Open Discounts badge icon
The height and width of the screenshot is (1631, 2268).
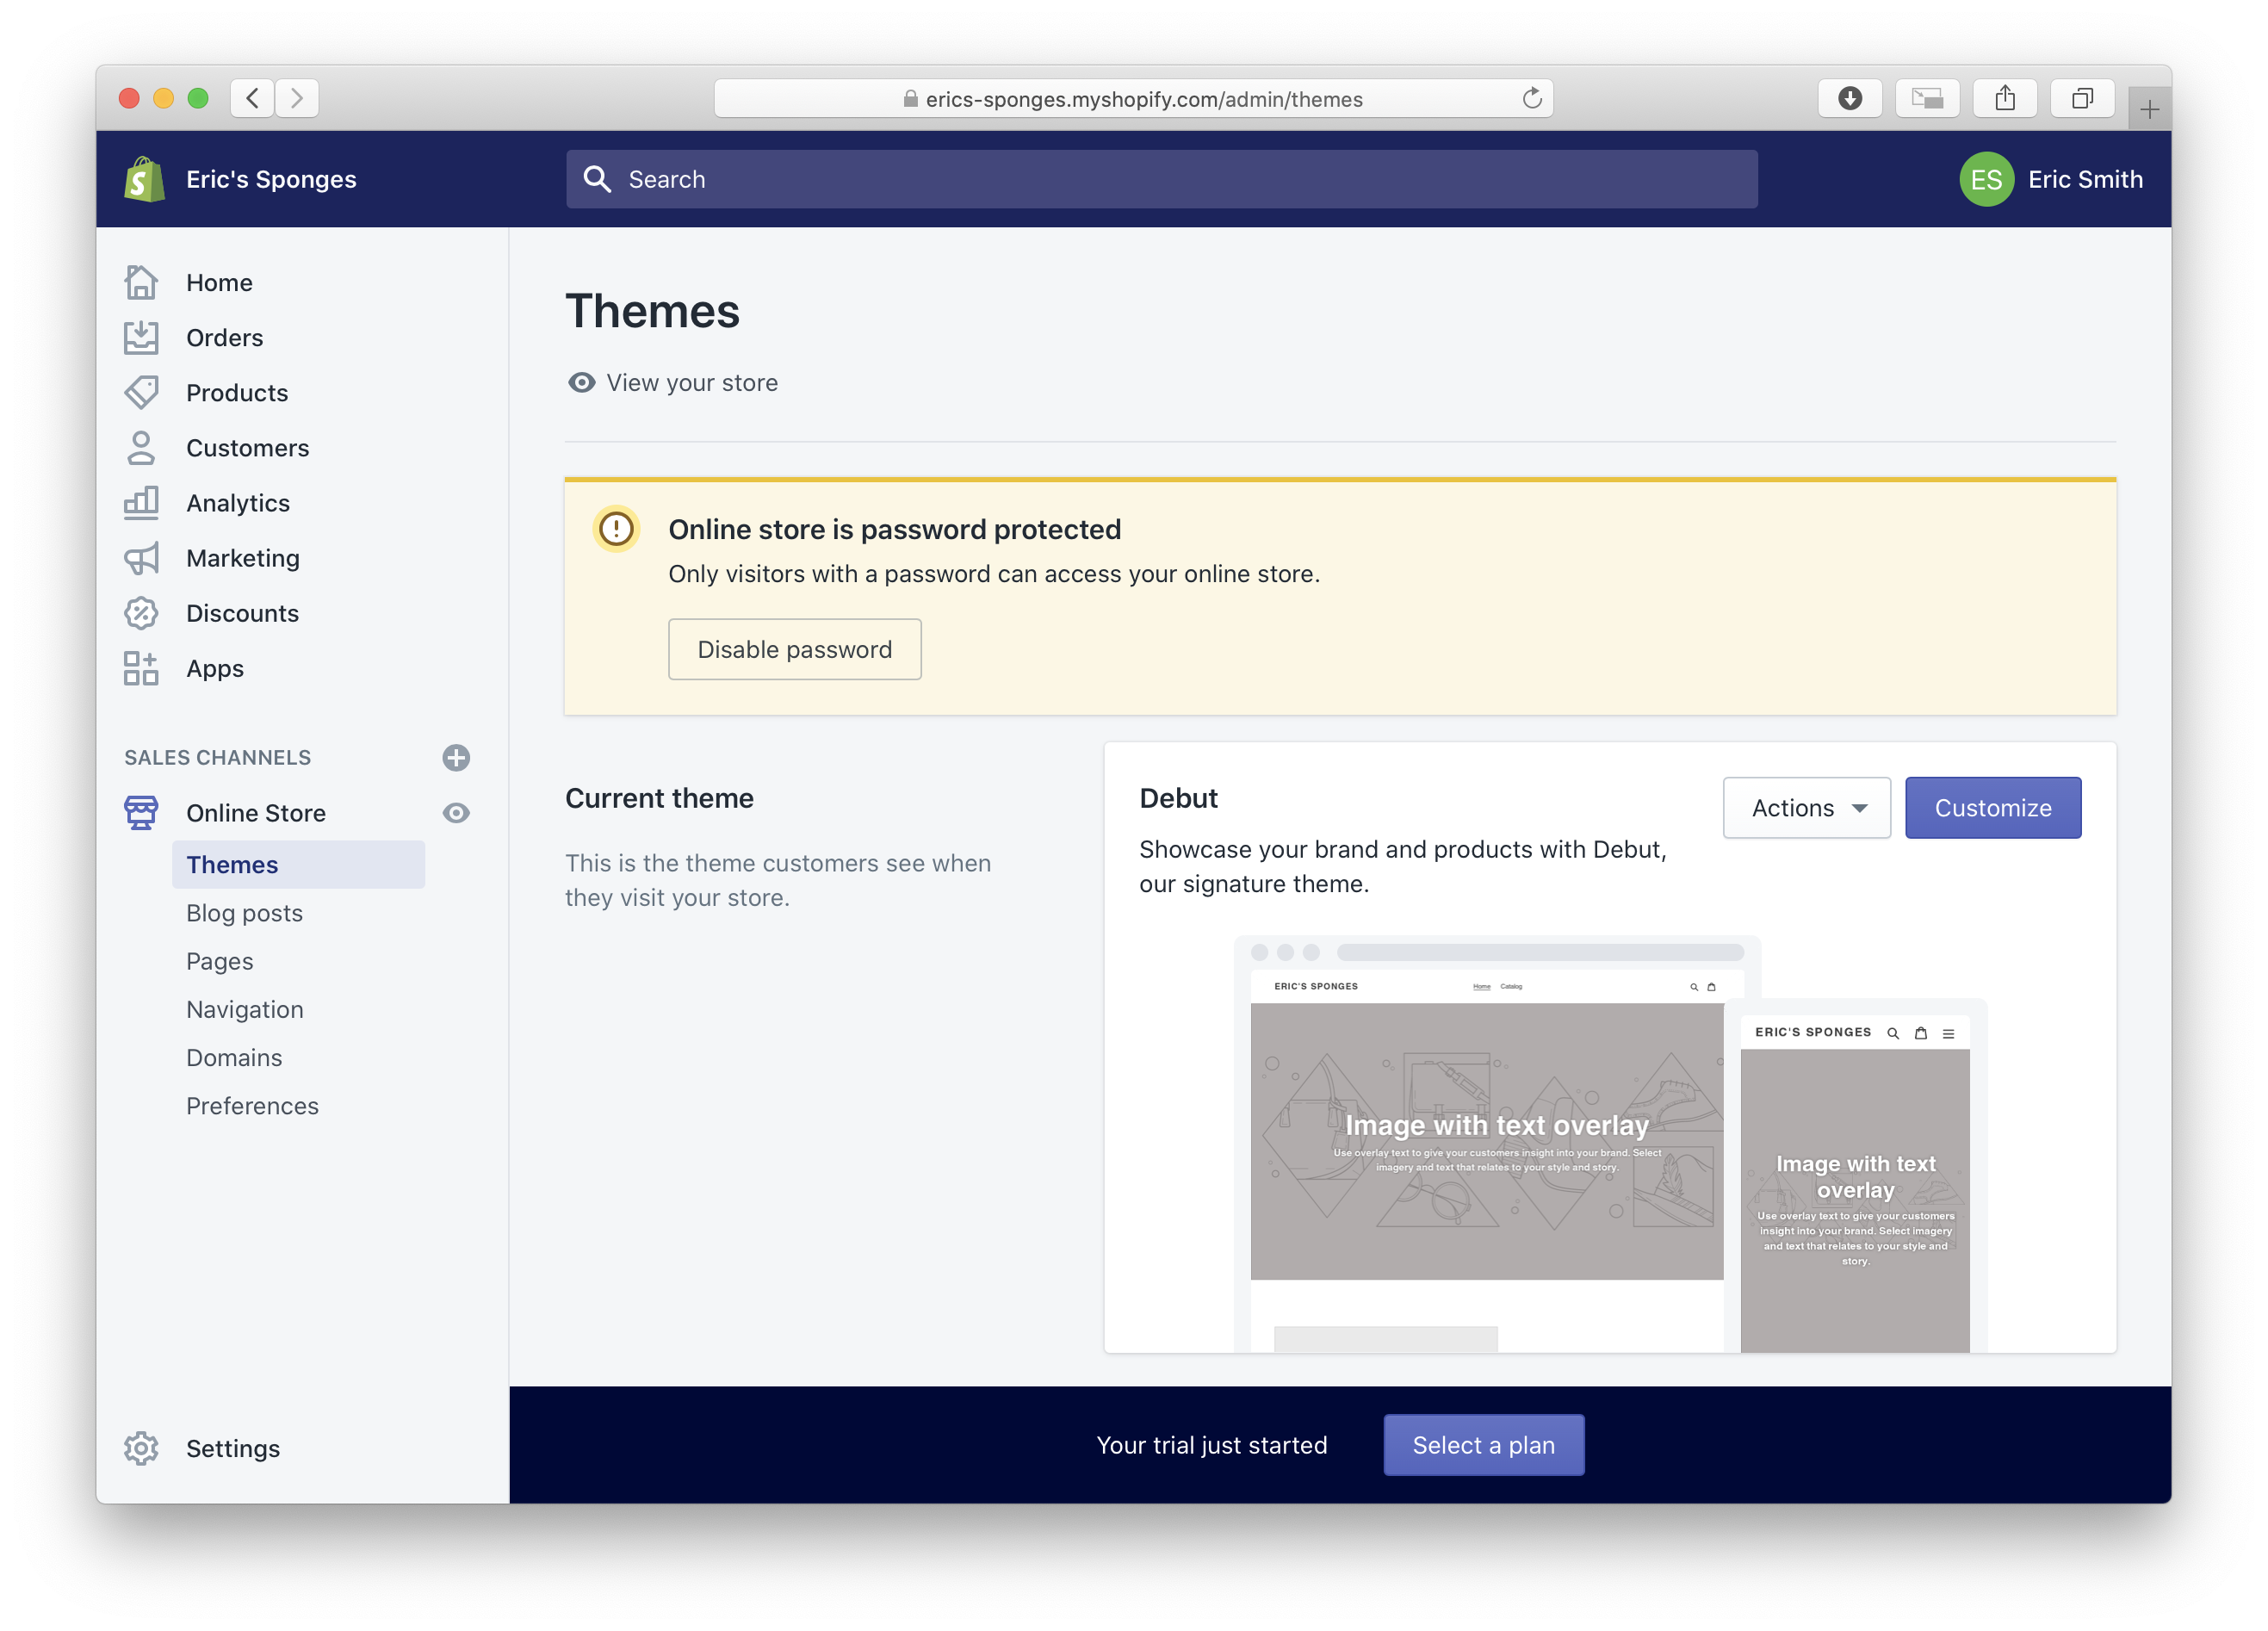point(141,613)
